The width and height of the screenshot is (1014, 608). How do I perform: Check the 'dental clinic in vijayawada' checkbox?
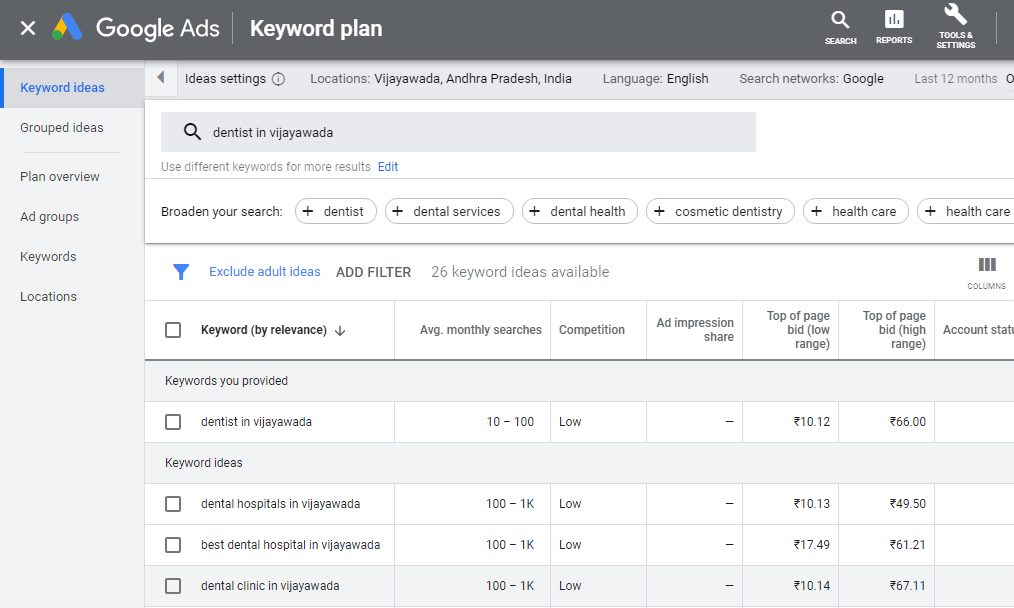[x=173, y=586]
